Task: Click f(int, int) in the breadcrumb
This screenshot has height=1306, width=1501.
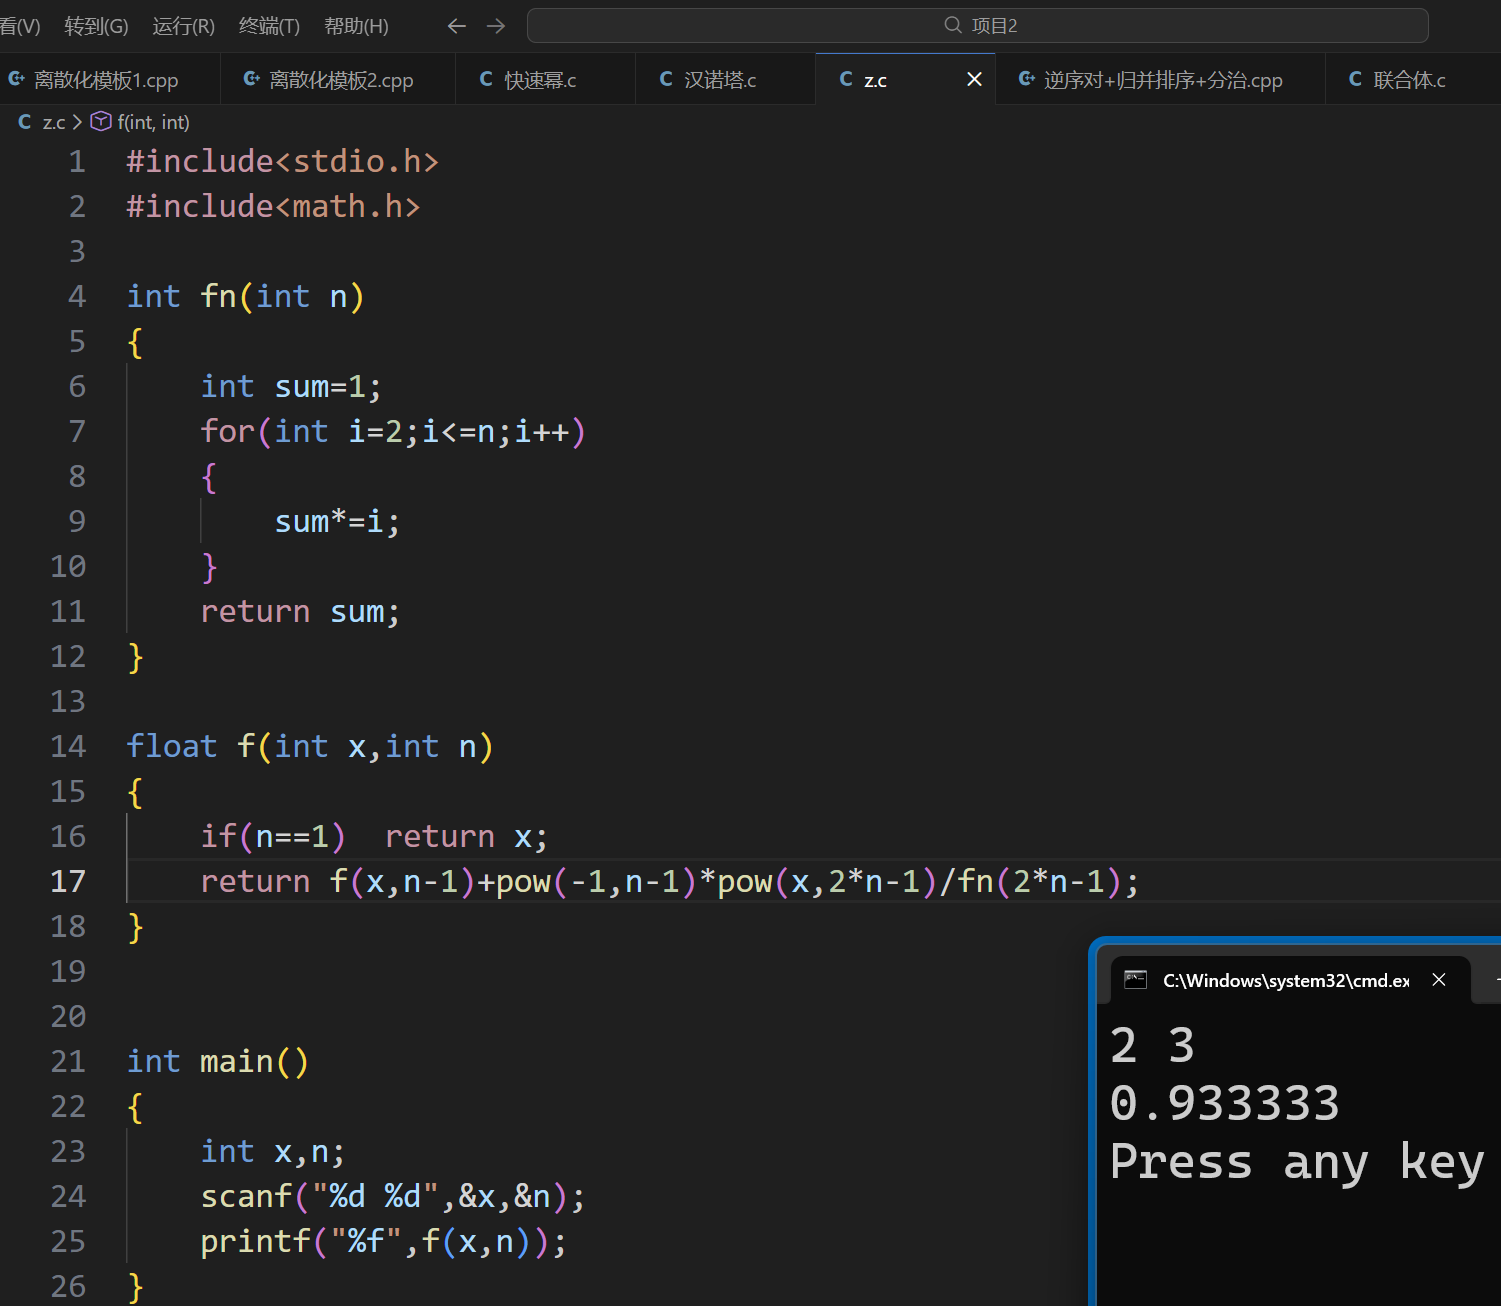Action: [153, 122]
